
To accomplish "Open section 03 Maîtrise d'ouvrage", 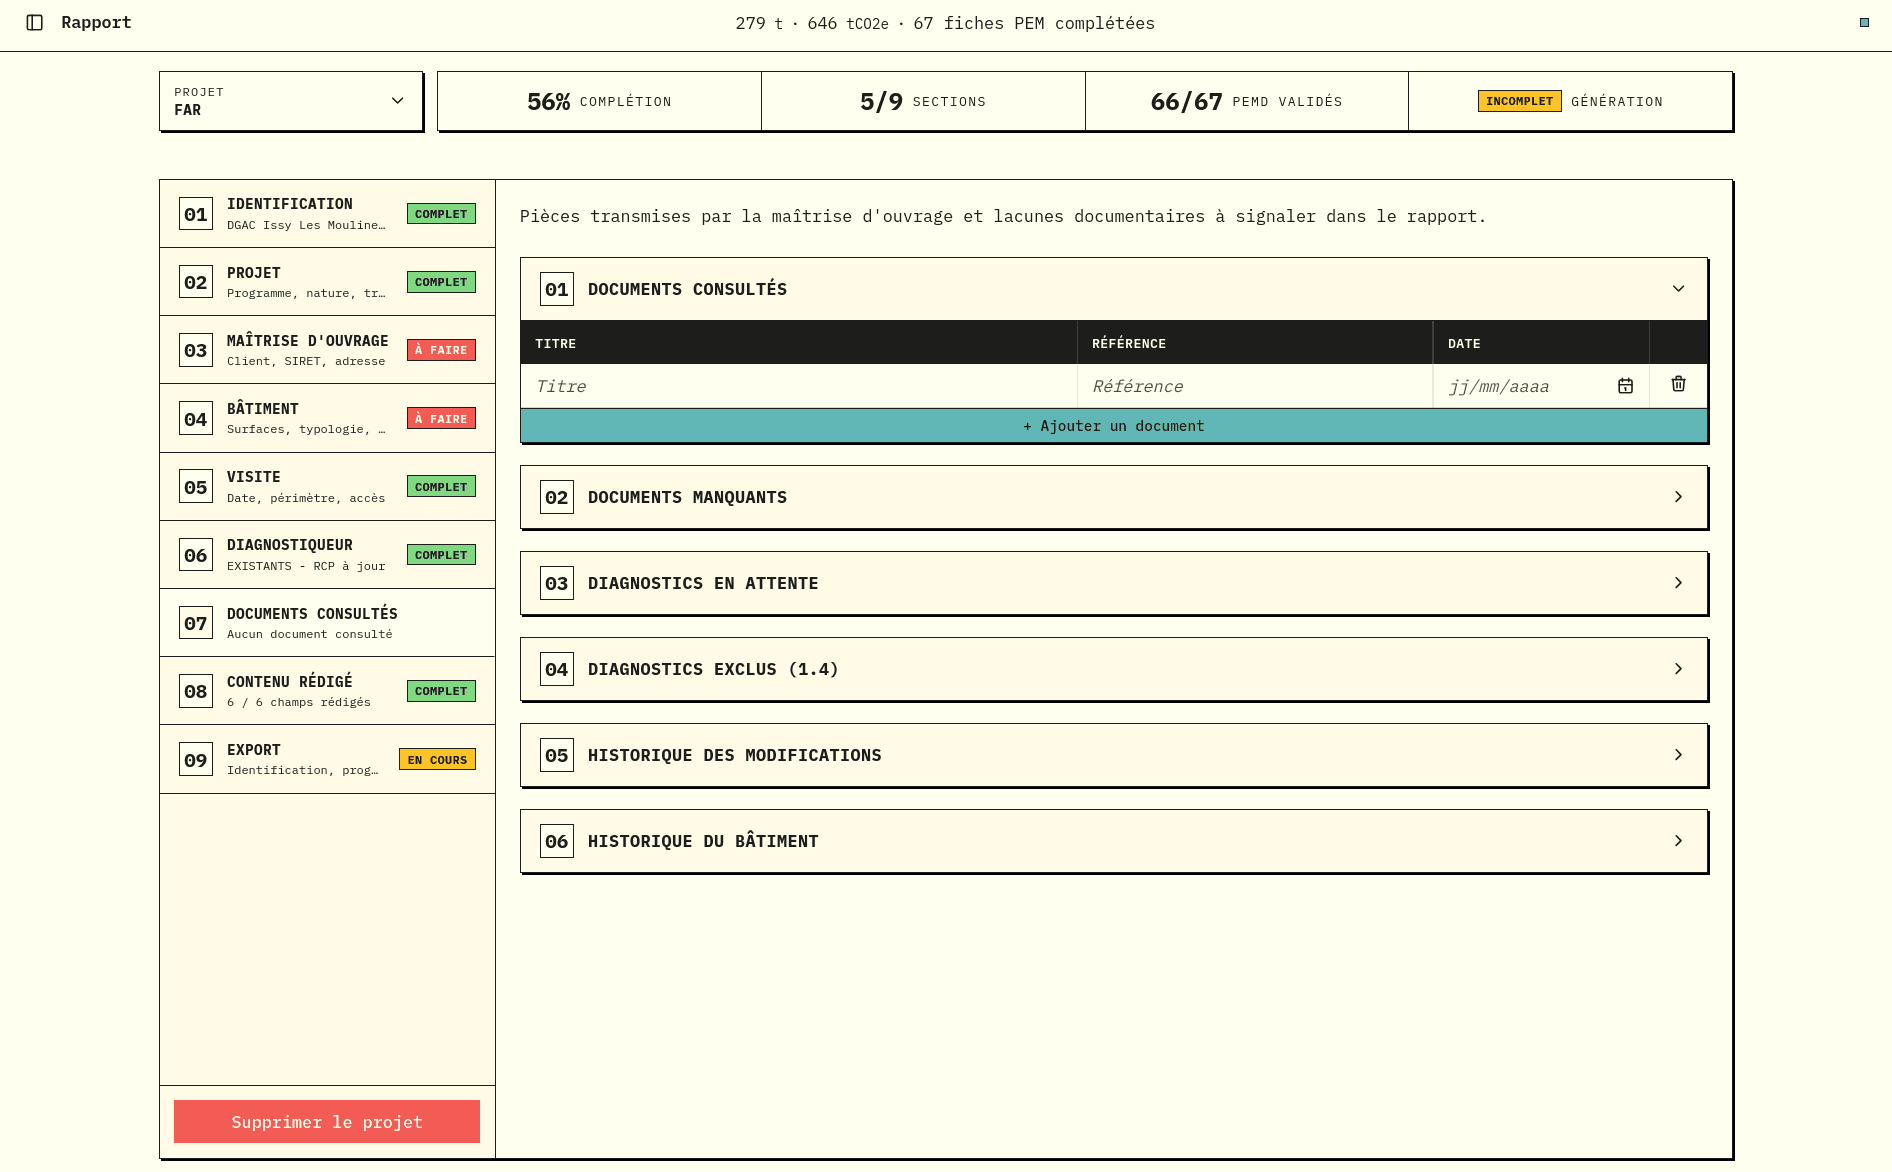I will tap(327, 350).
